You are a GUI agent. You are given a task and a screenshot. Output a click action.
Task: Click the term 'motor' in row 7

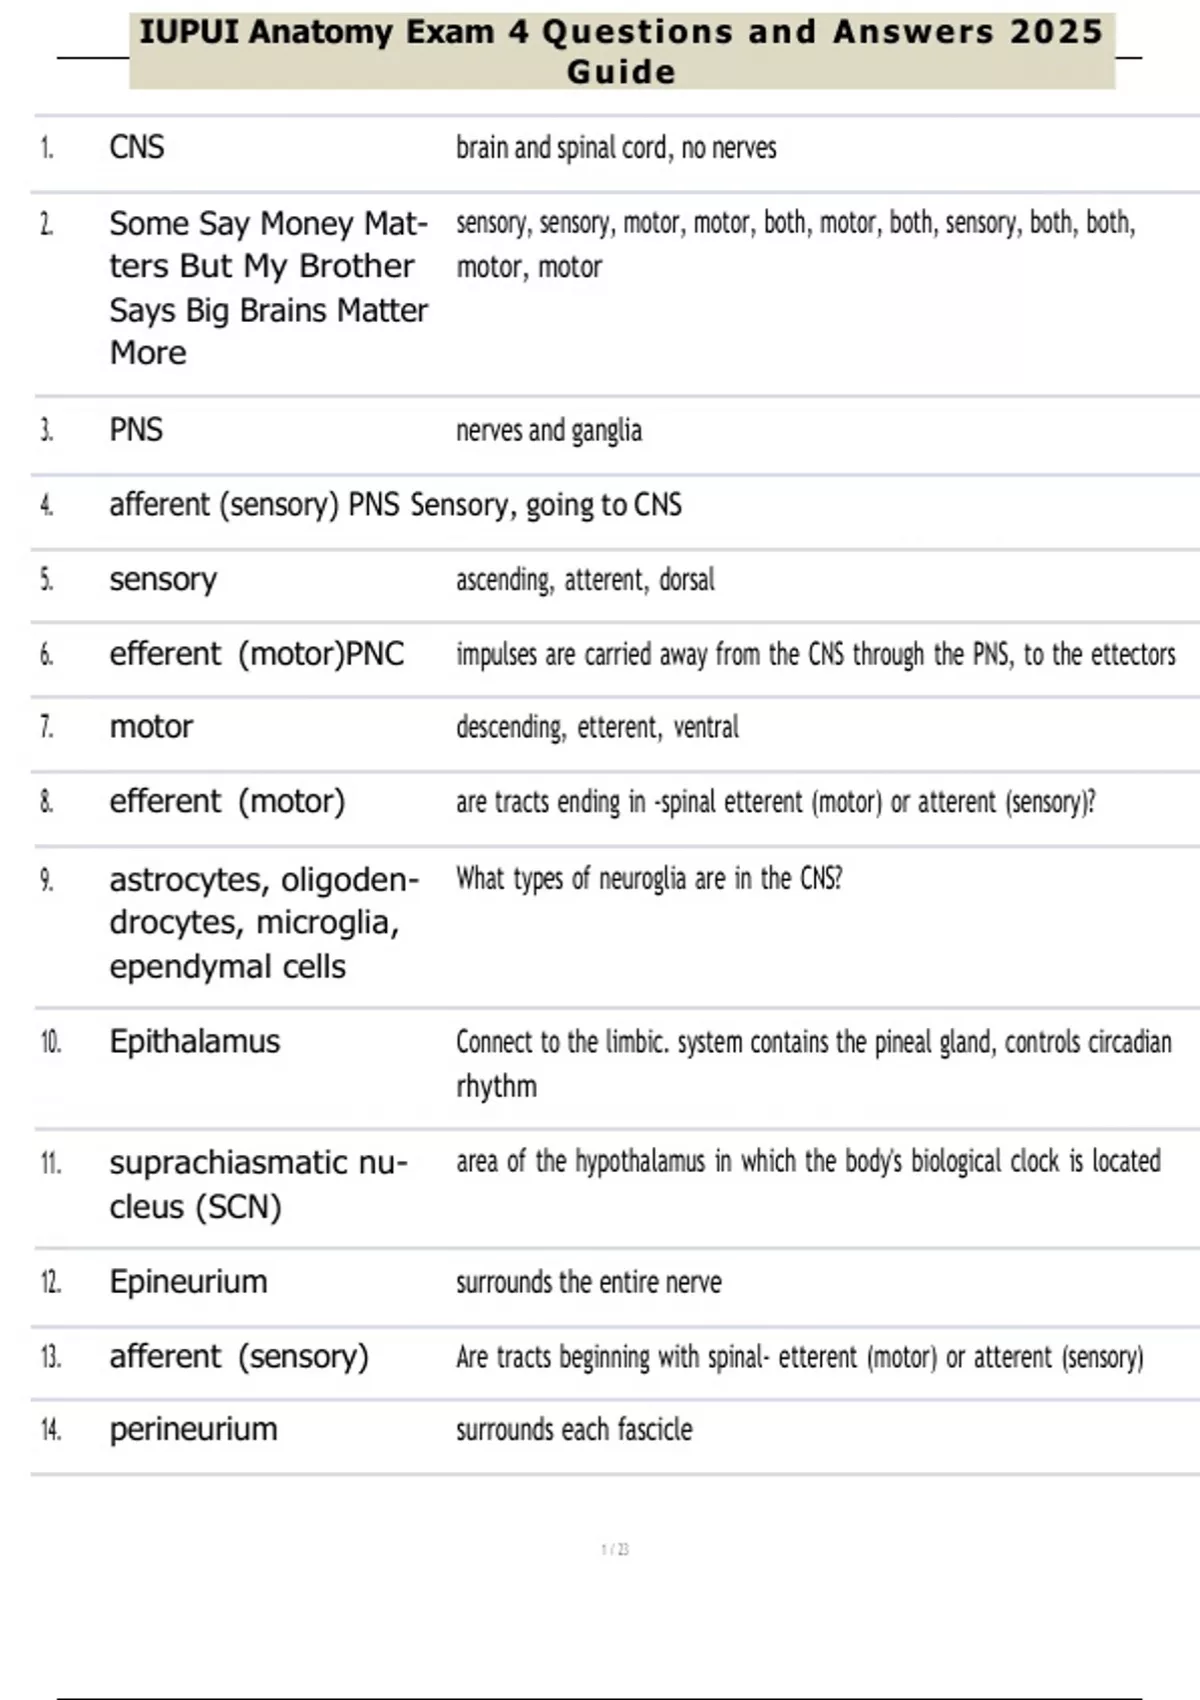point(151,727)
